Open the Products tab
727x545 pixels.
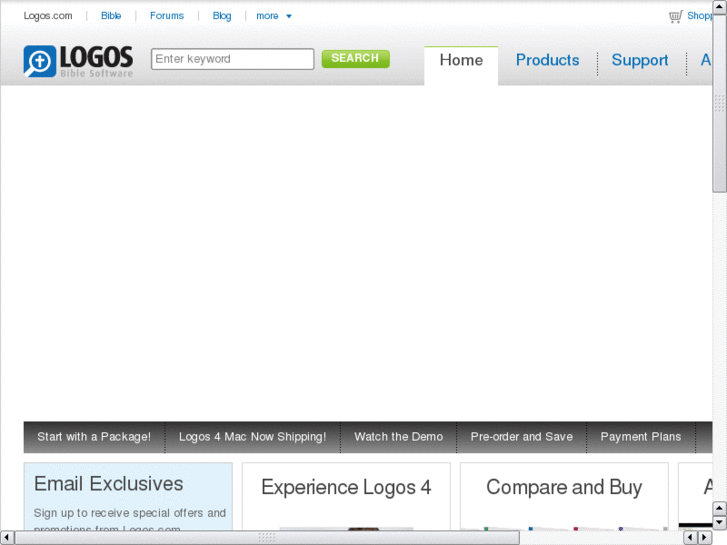(x=548, y=60)
